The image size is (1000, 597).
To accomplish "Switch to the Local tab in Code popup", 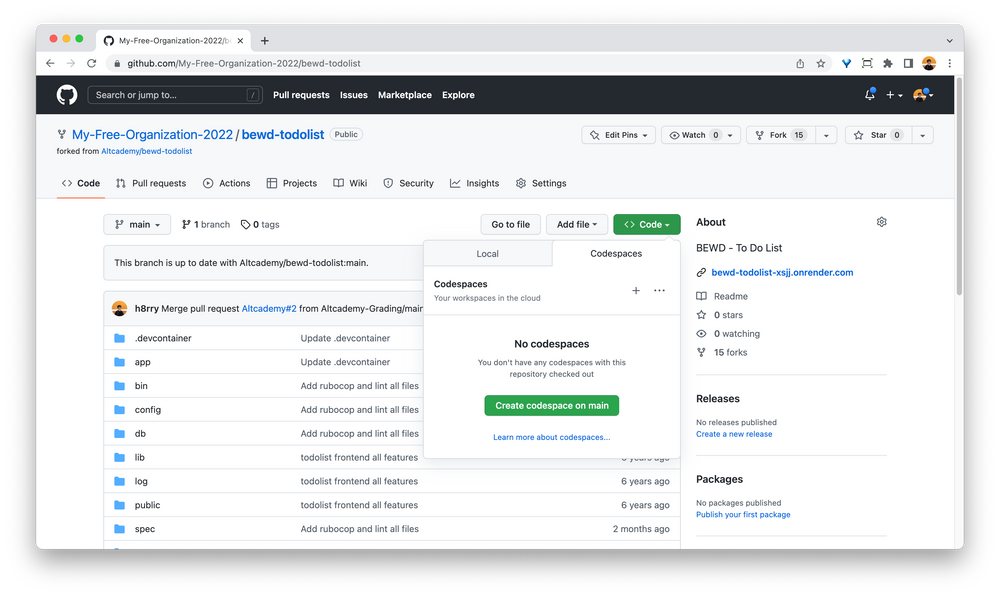I will [x=488, y=253].
